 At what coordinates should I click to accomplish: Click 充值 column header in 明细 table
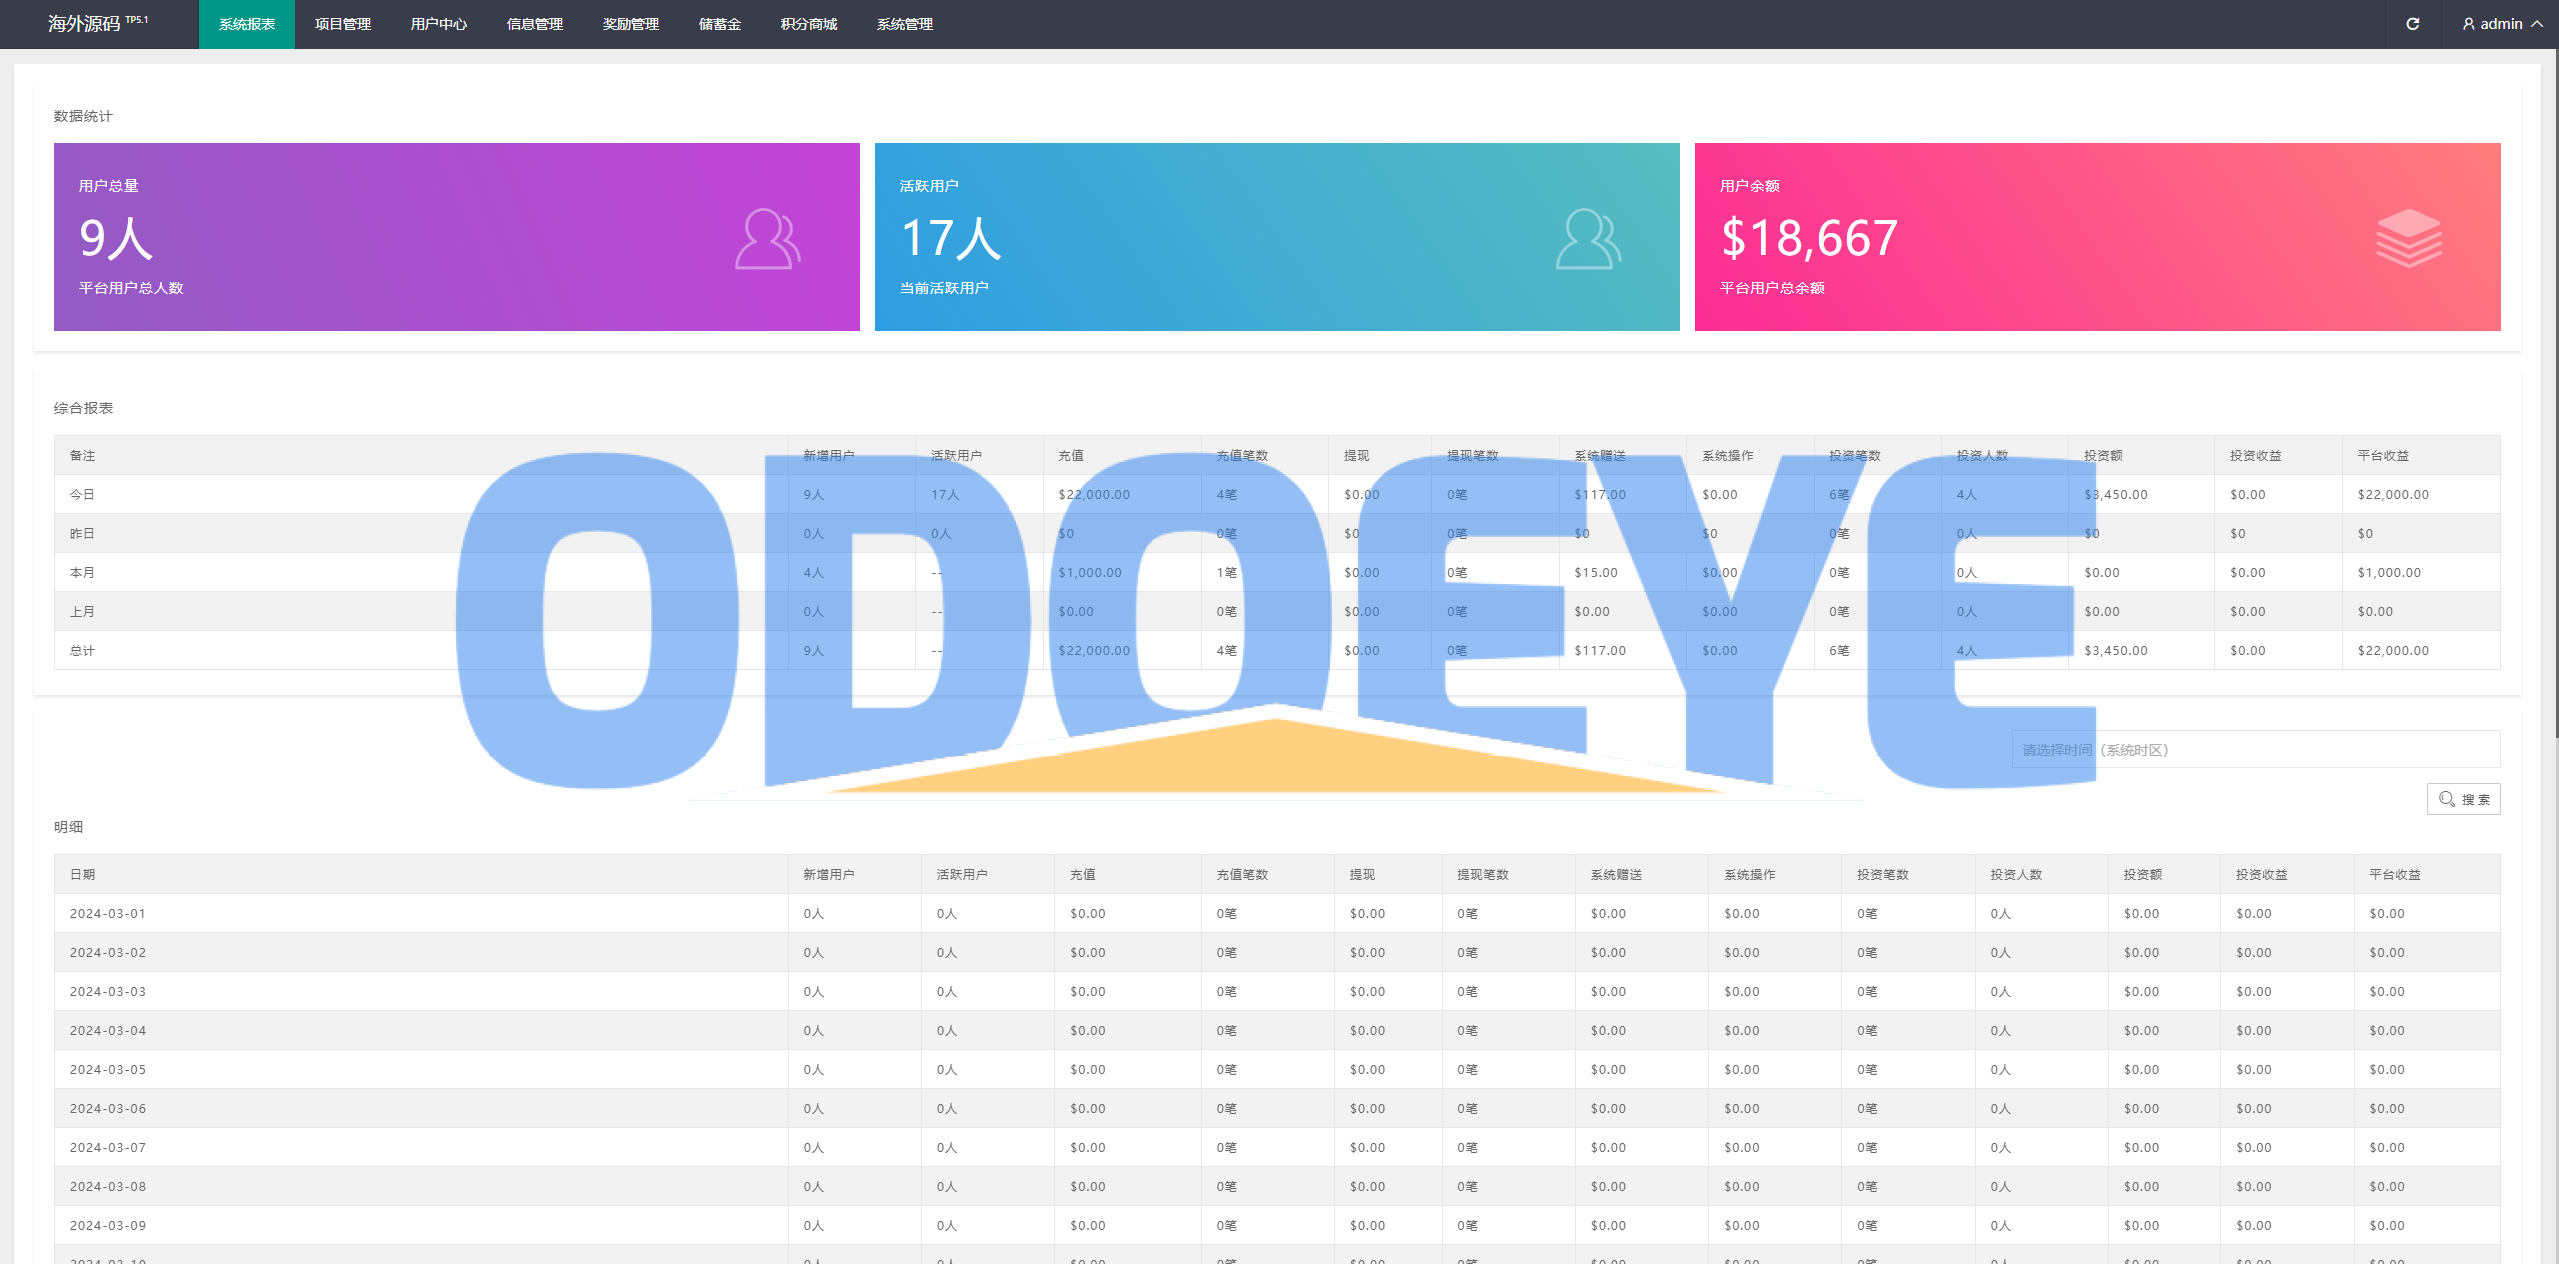tap(1083, 874)
